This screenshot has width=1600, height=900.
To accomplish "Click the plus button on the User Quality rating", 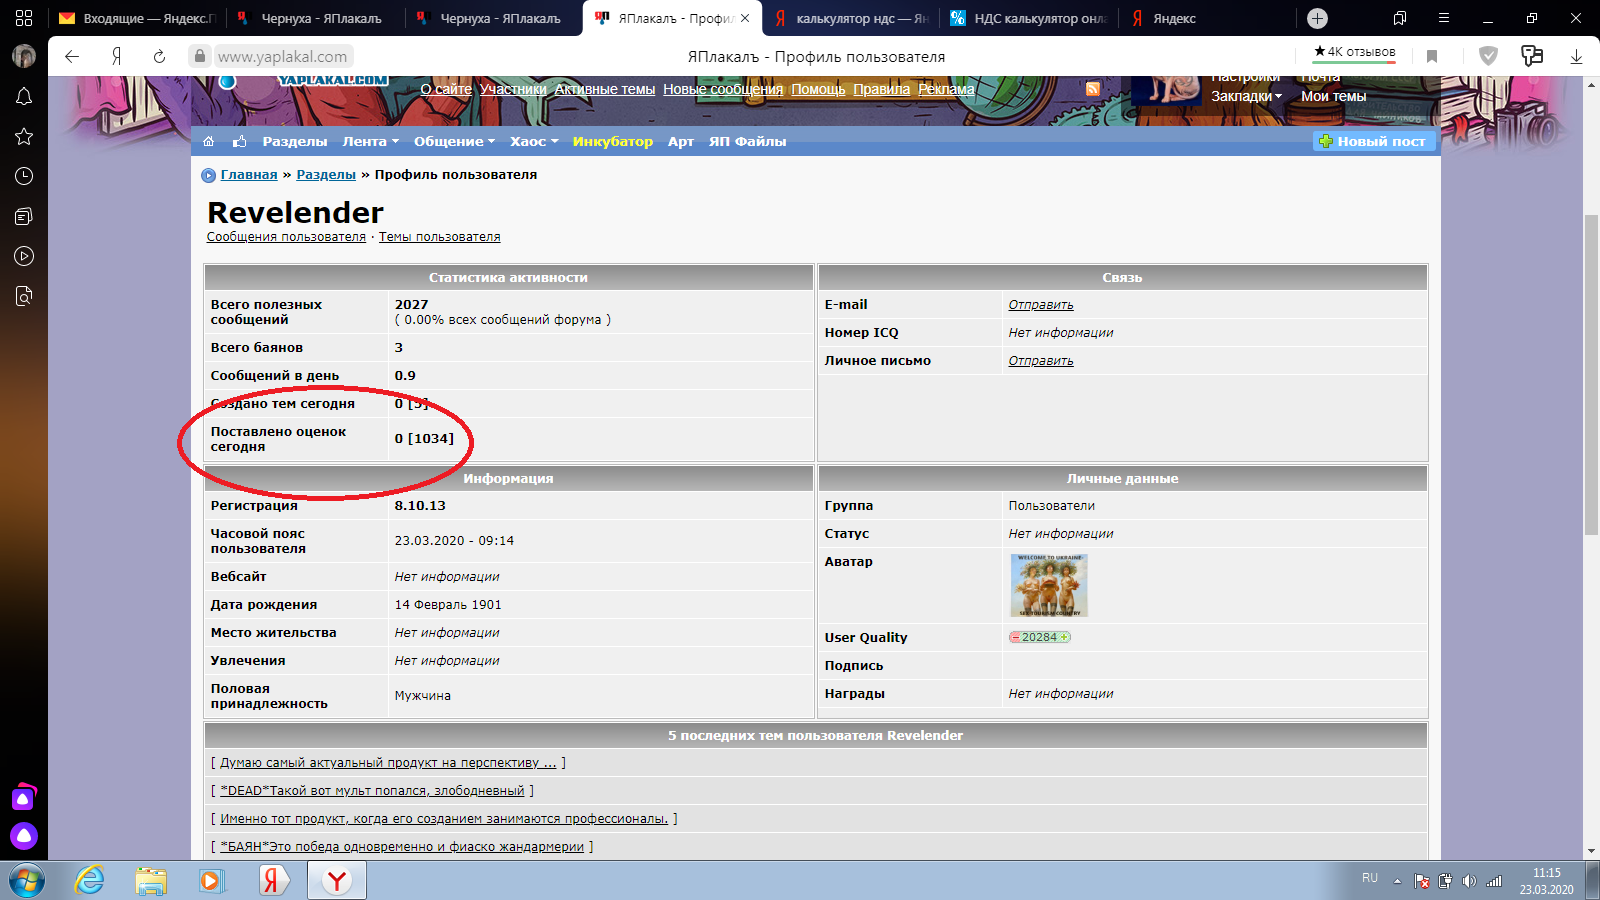I will [1065, 637].
